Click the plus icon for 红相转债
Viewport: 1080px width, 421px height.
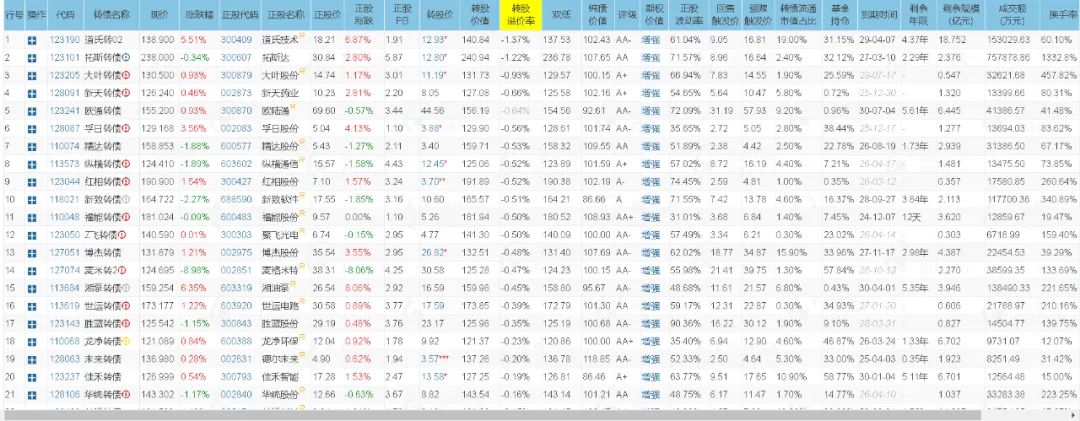pyautogui.click(x=32, y=181)
